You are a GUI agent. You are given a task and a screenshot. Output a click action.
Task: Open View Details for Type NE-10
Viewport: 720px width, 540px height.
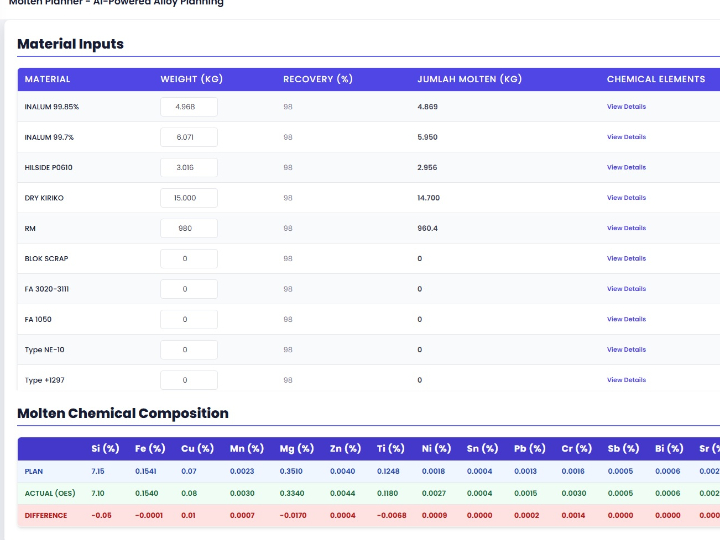[x=626, y=349]
